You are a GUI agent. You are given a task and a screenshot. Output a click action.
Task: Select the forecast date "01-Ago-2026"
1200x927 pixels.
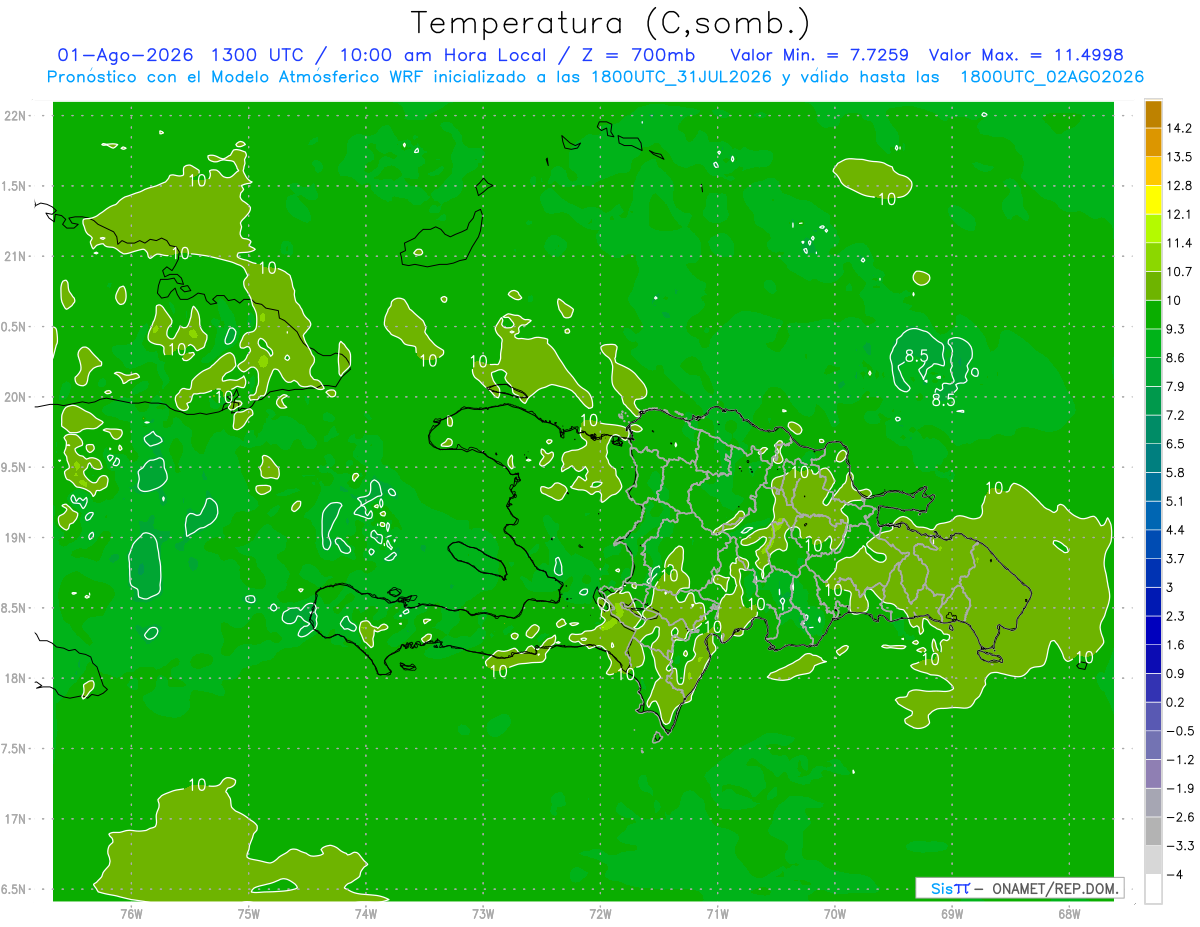[125, 55]
